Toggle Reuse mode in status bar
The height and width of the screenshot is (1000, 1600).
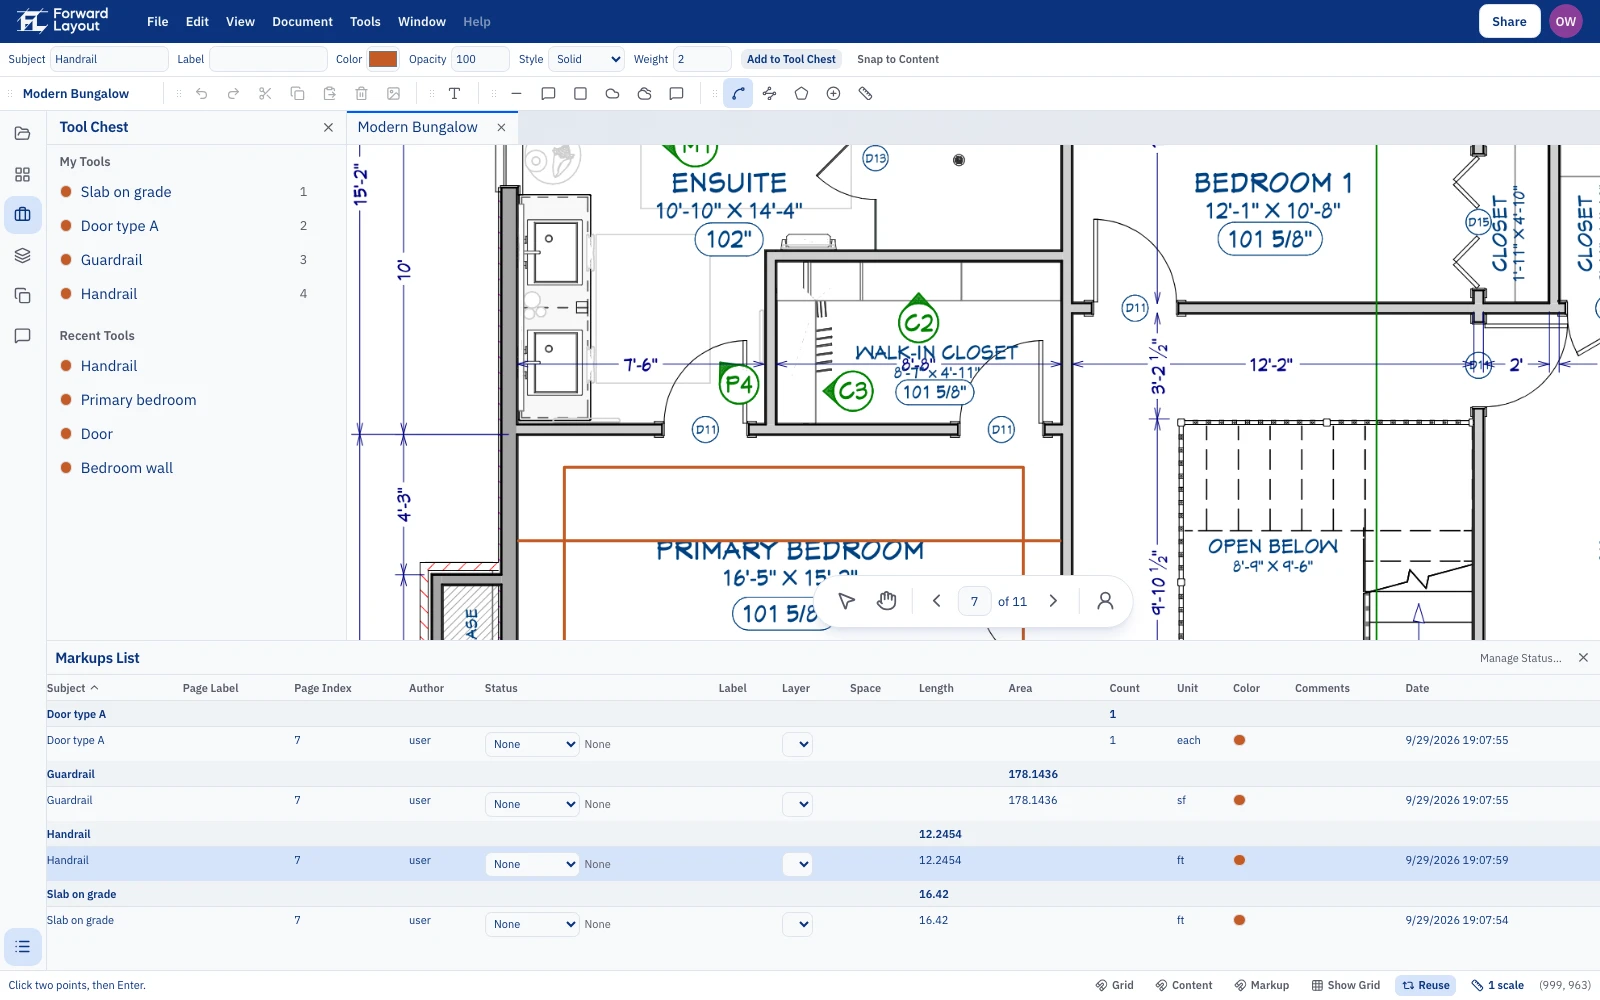coord(1426,985)
